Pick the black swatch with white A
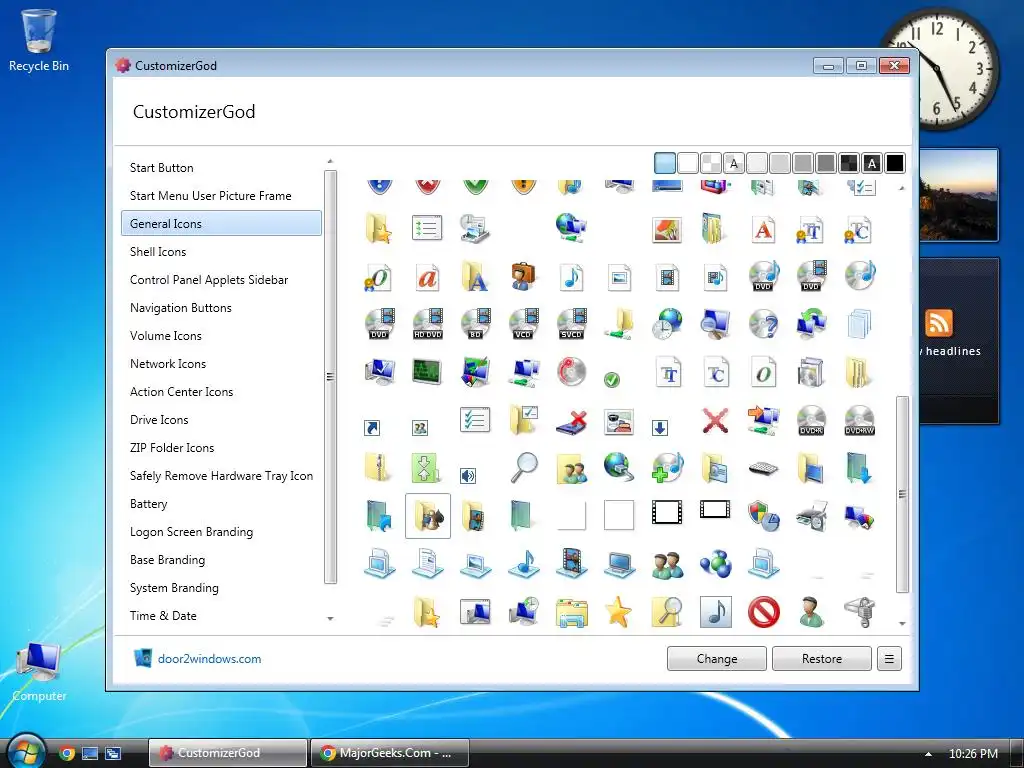 click(872, 163)
